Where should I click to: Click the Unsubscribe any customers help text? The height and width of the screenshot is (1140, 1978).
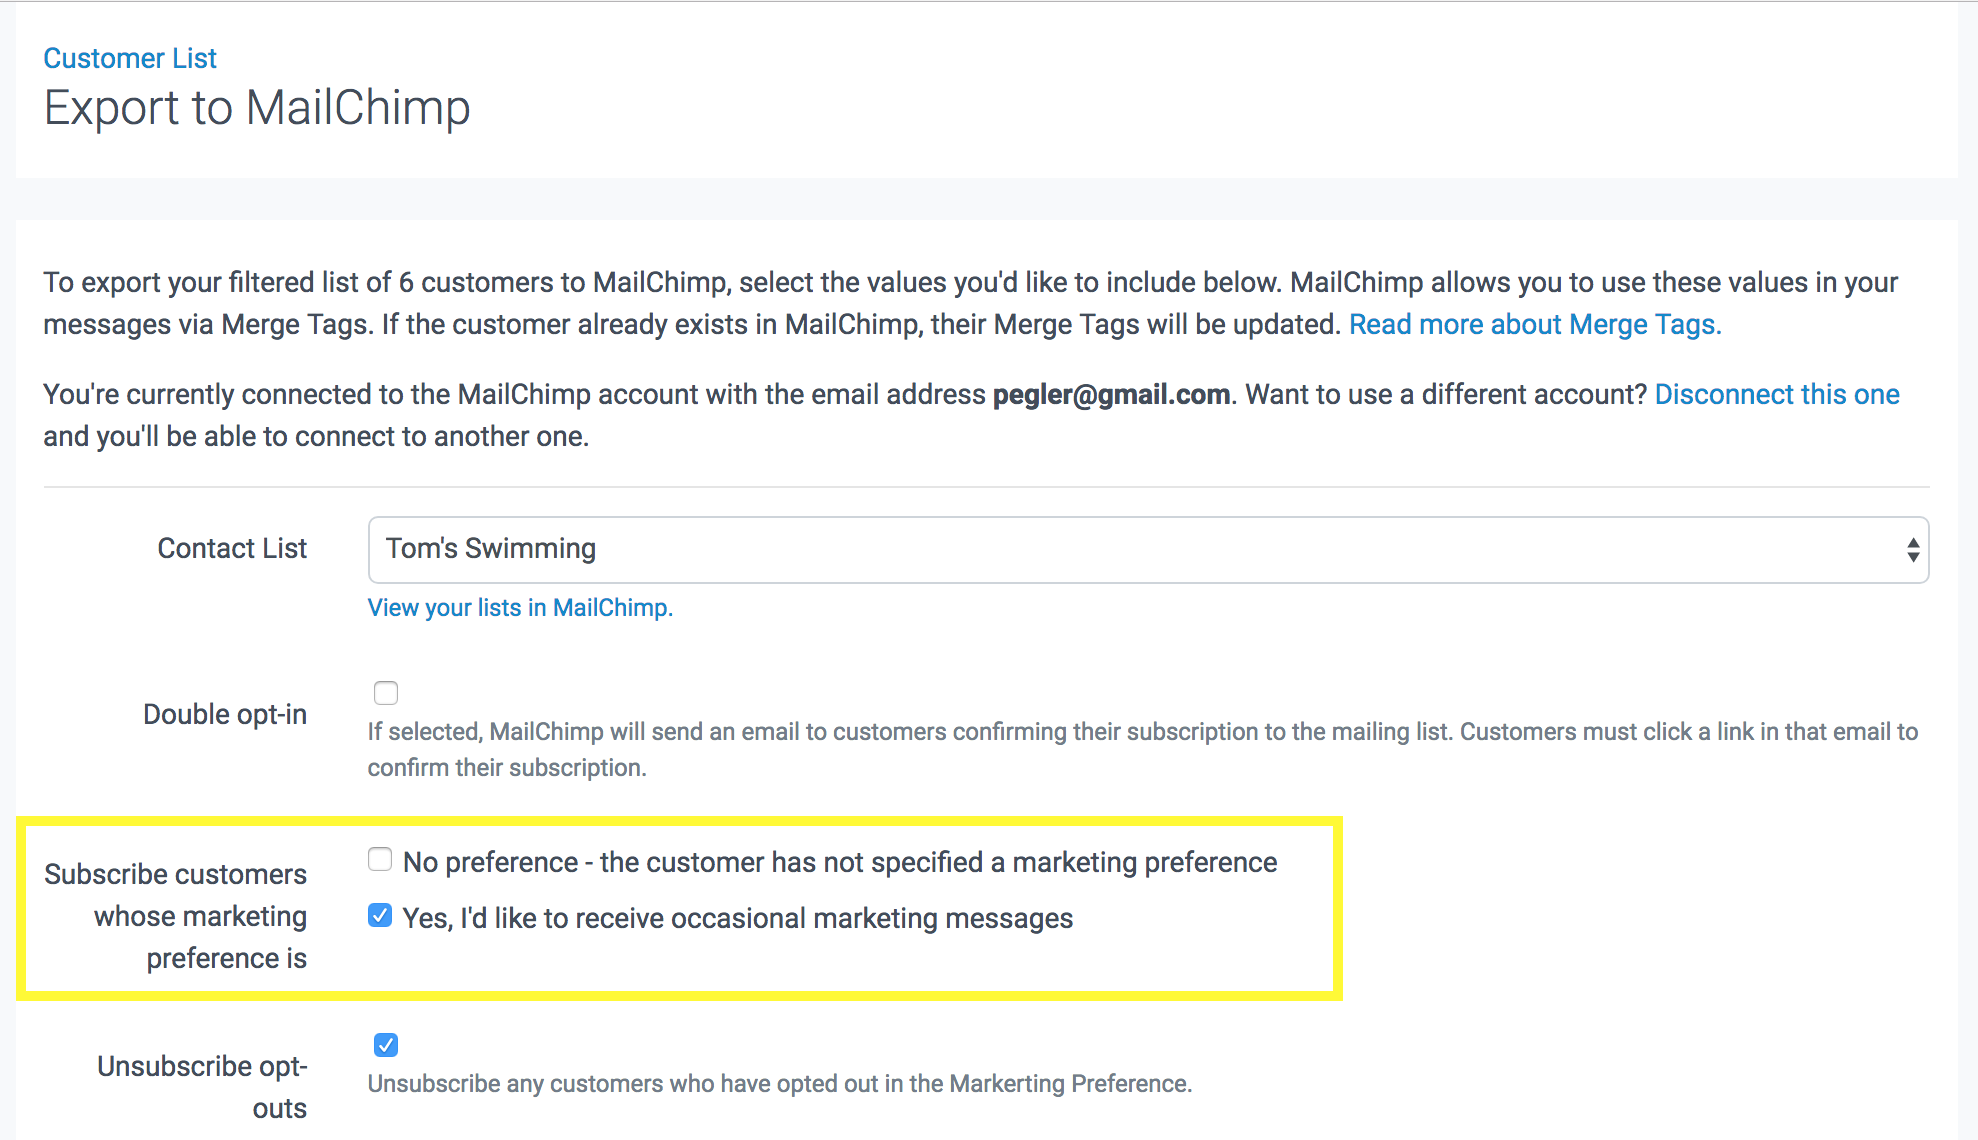pos(780,1084)
